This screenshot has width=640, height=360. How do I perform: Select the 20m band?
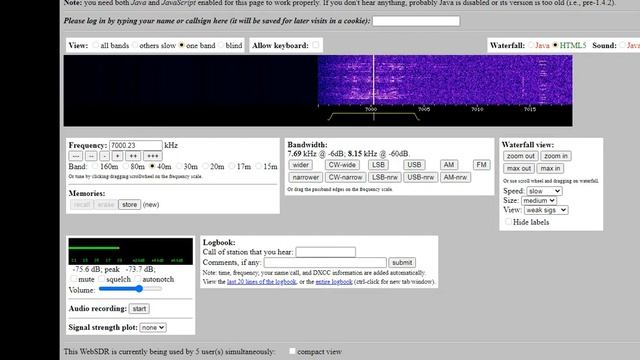[x=205, y=166]
